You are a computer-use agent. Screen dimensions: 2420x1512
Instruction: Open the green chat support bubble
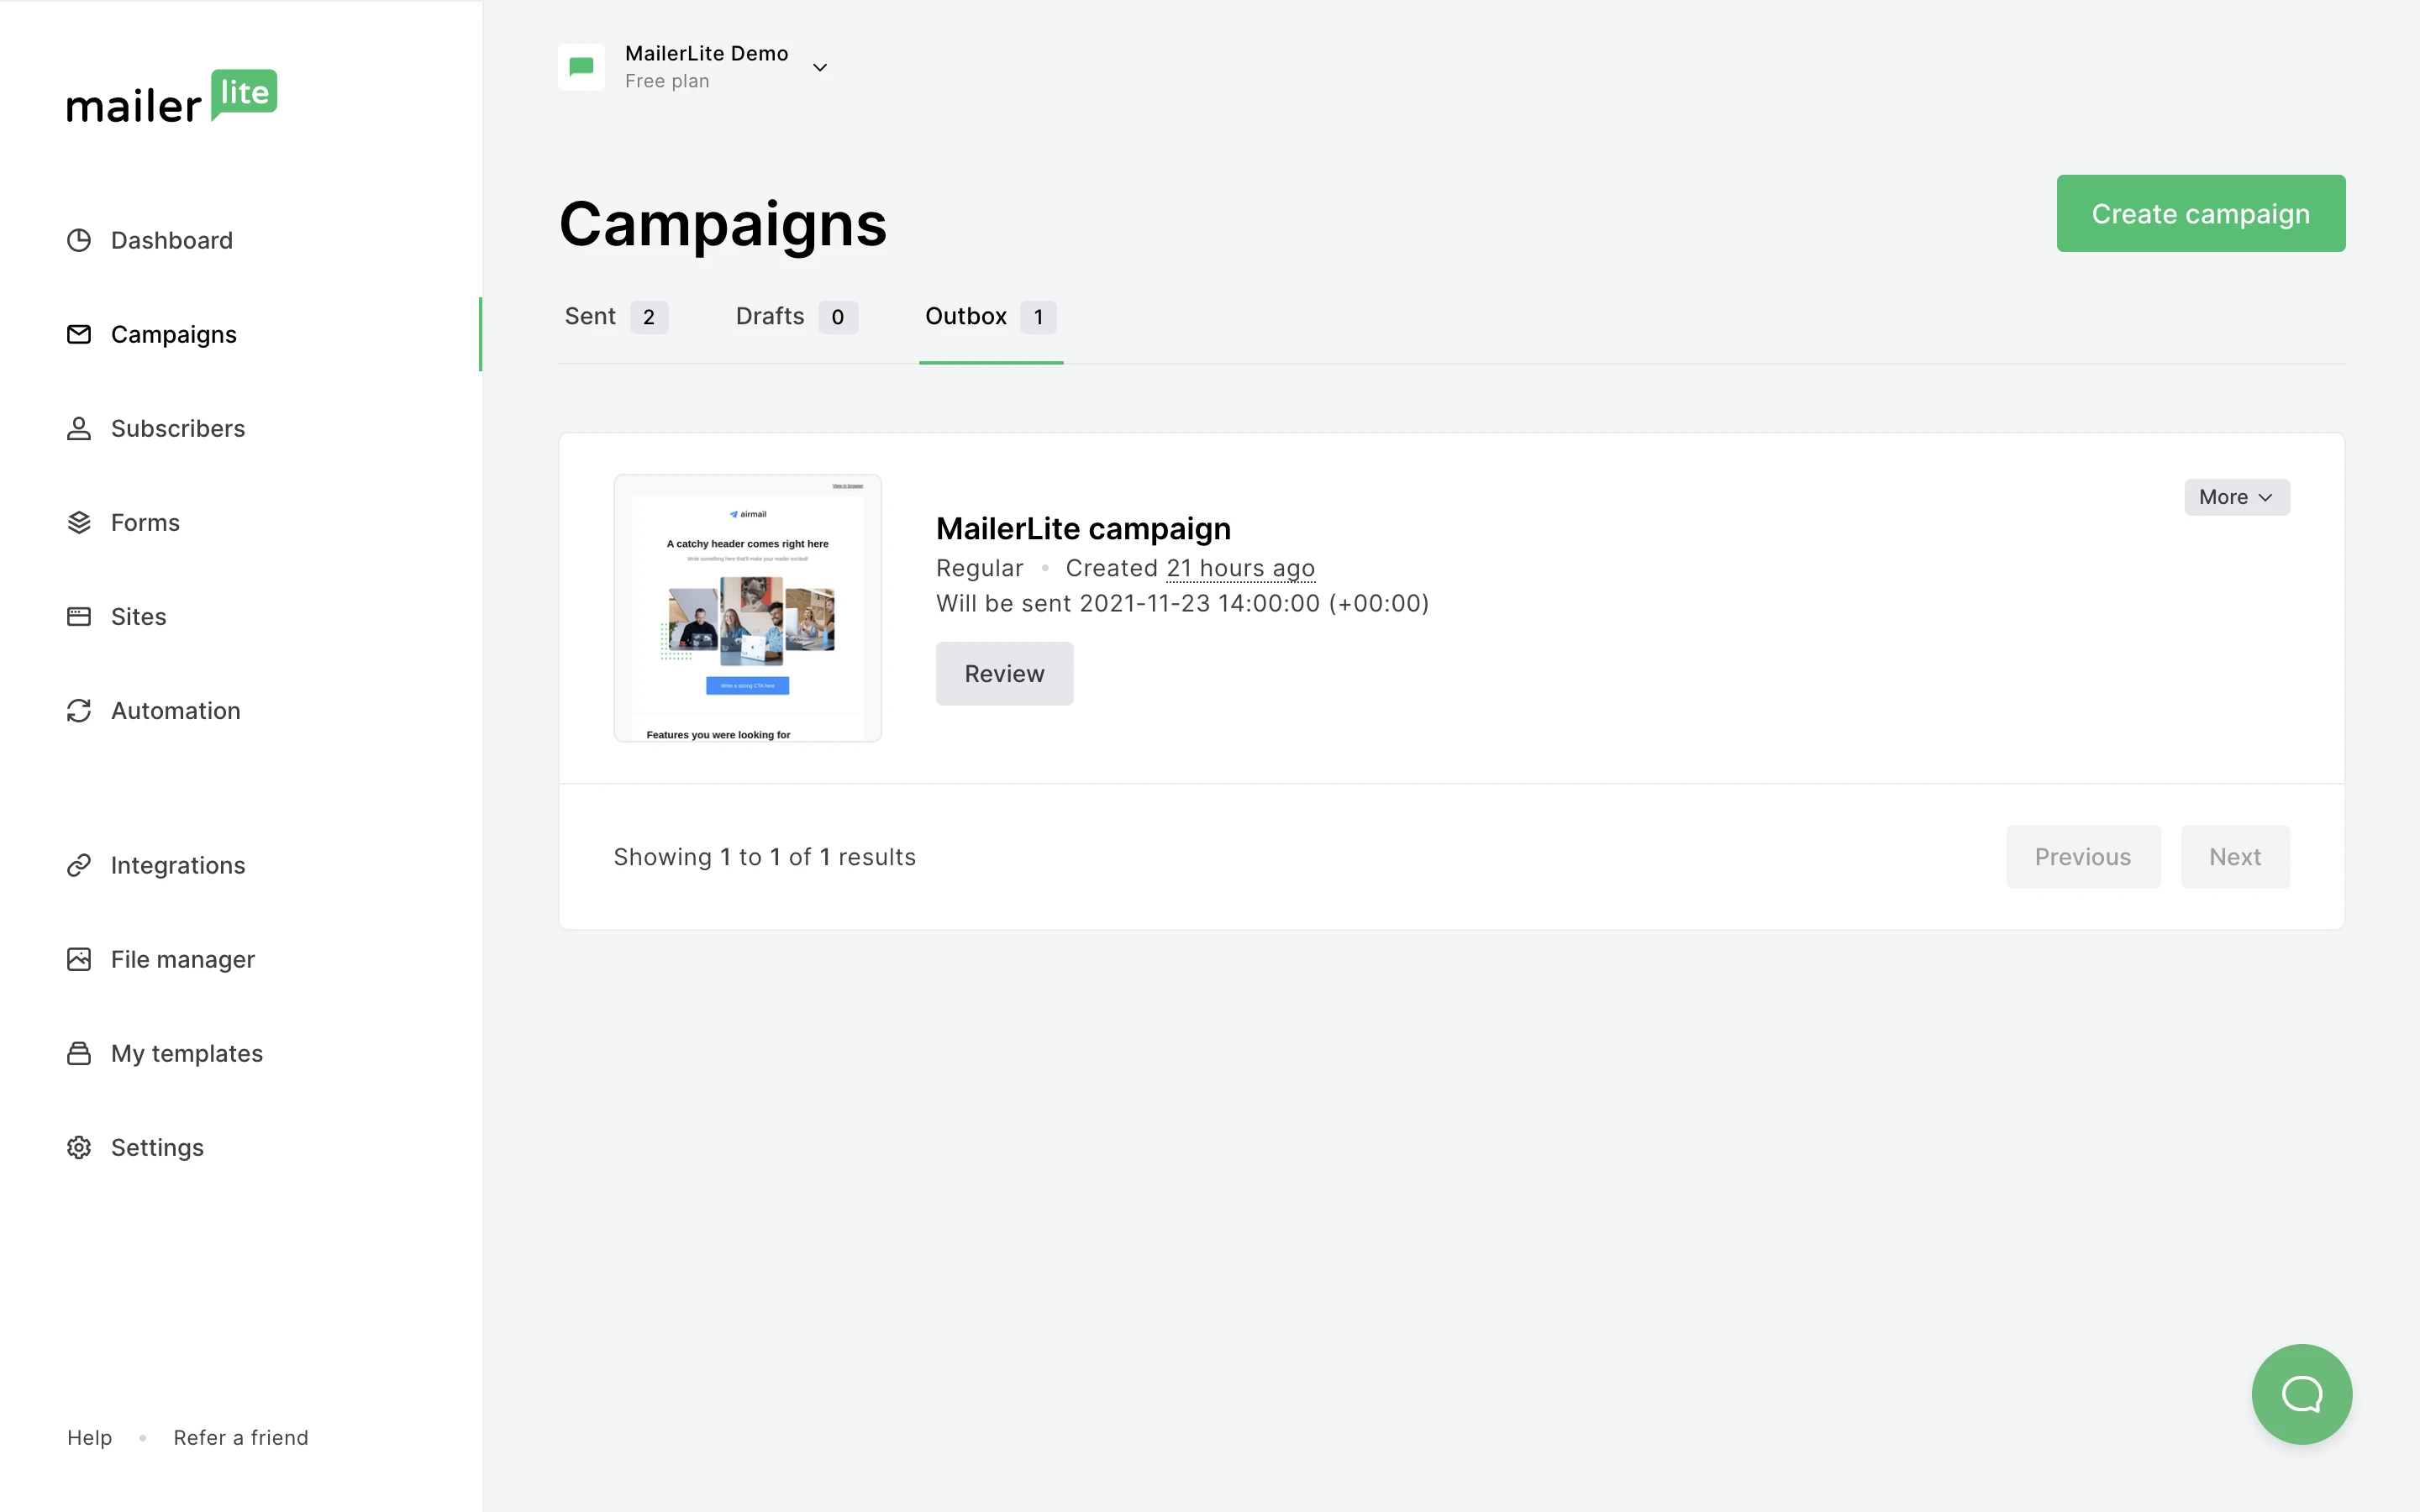point(2301,1393)
